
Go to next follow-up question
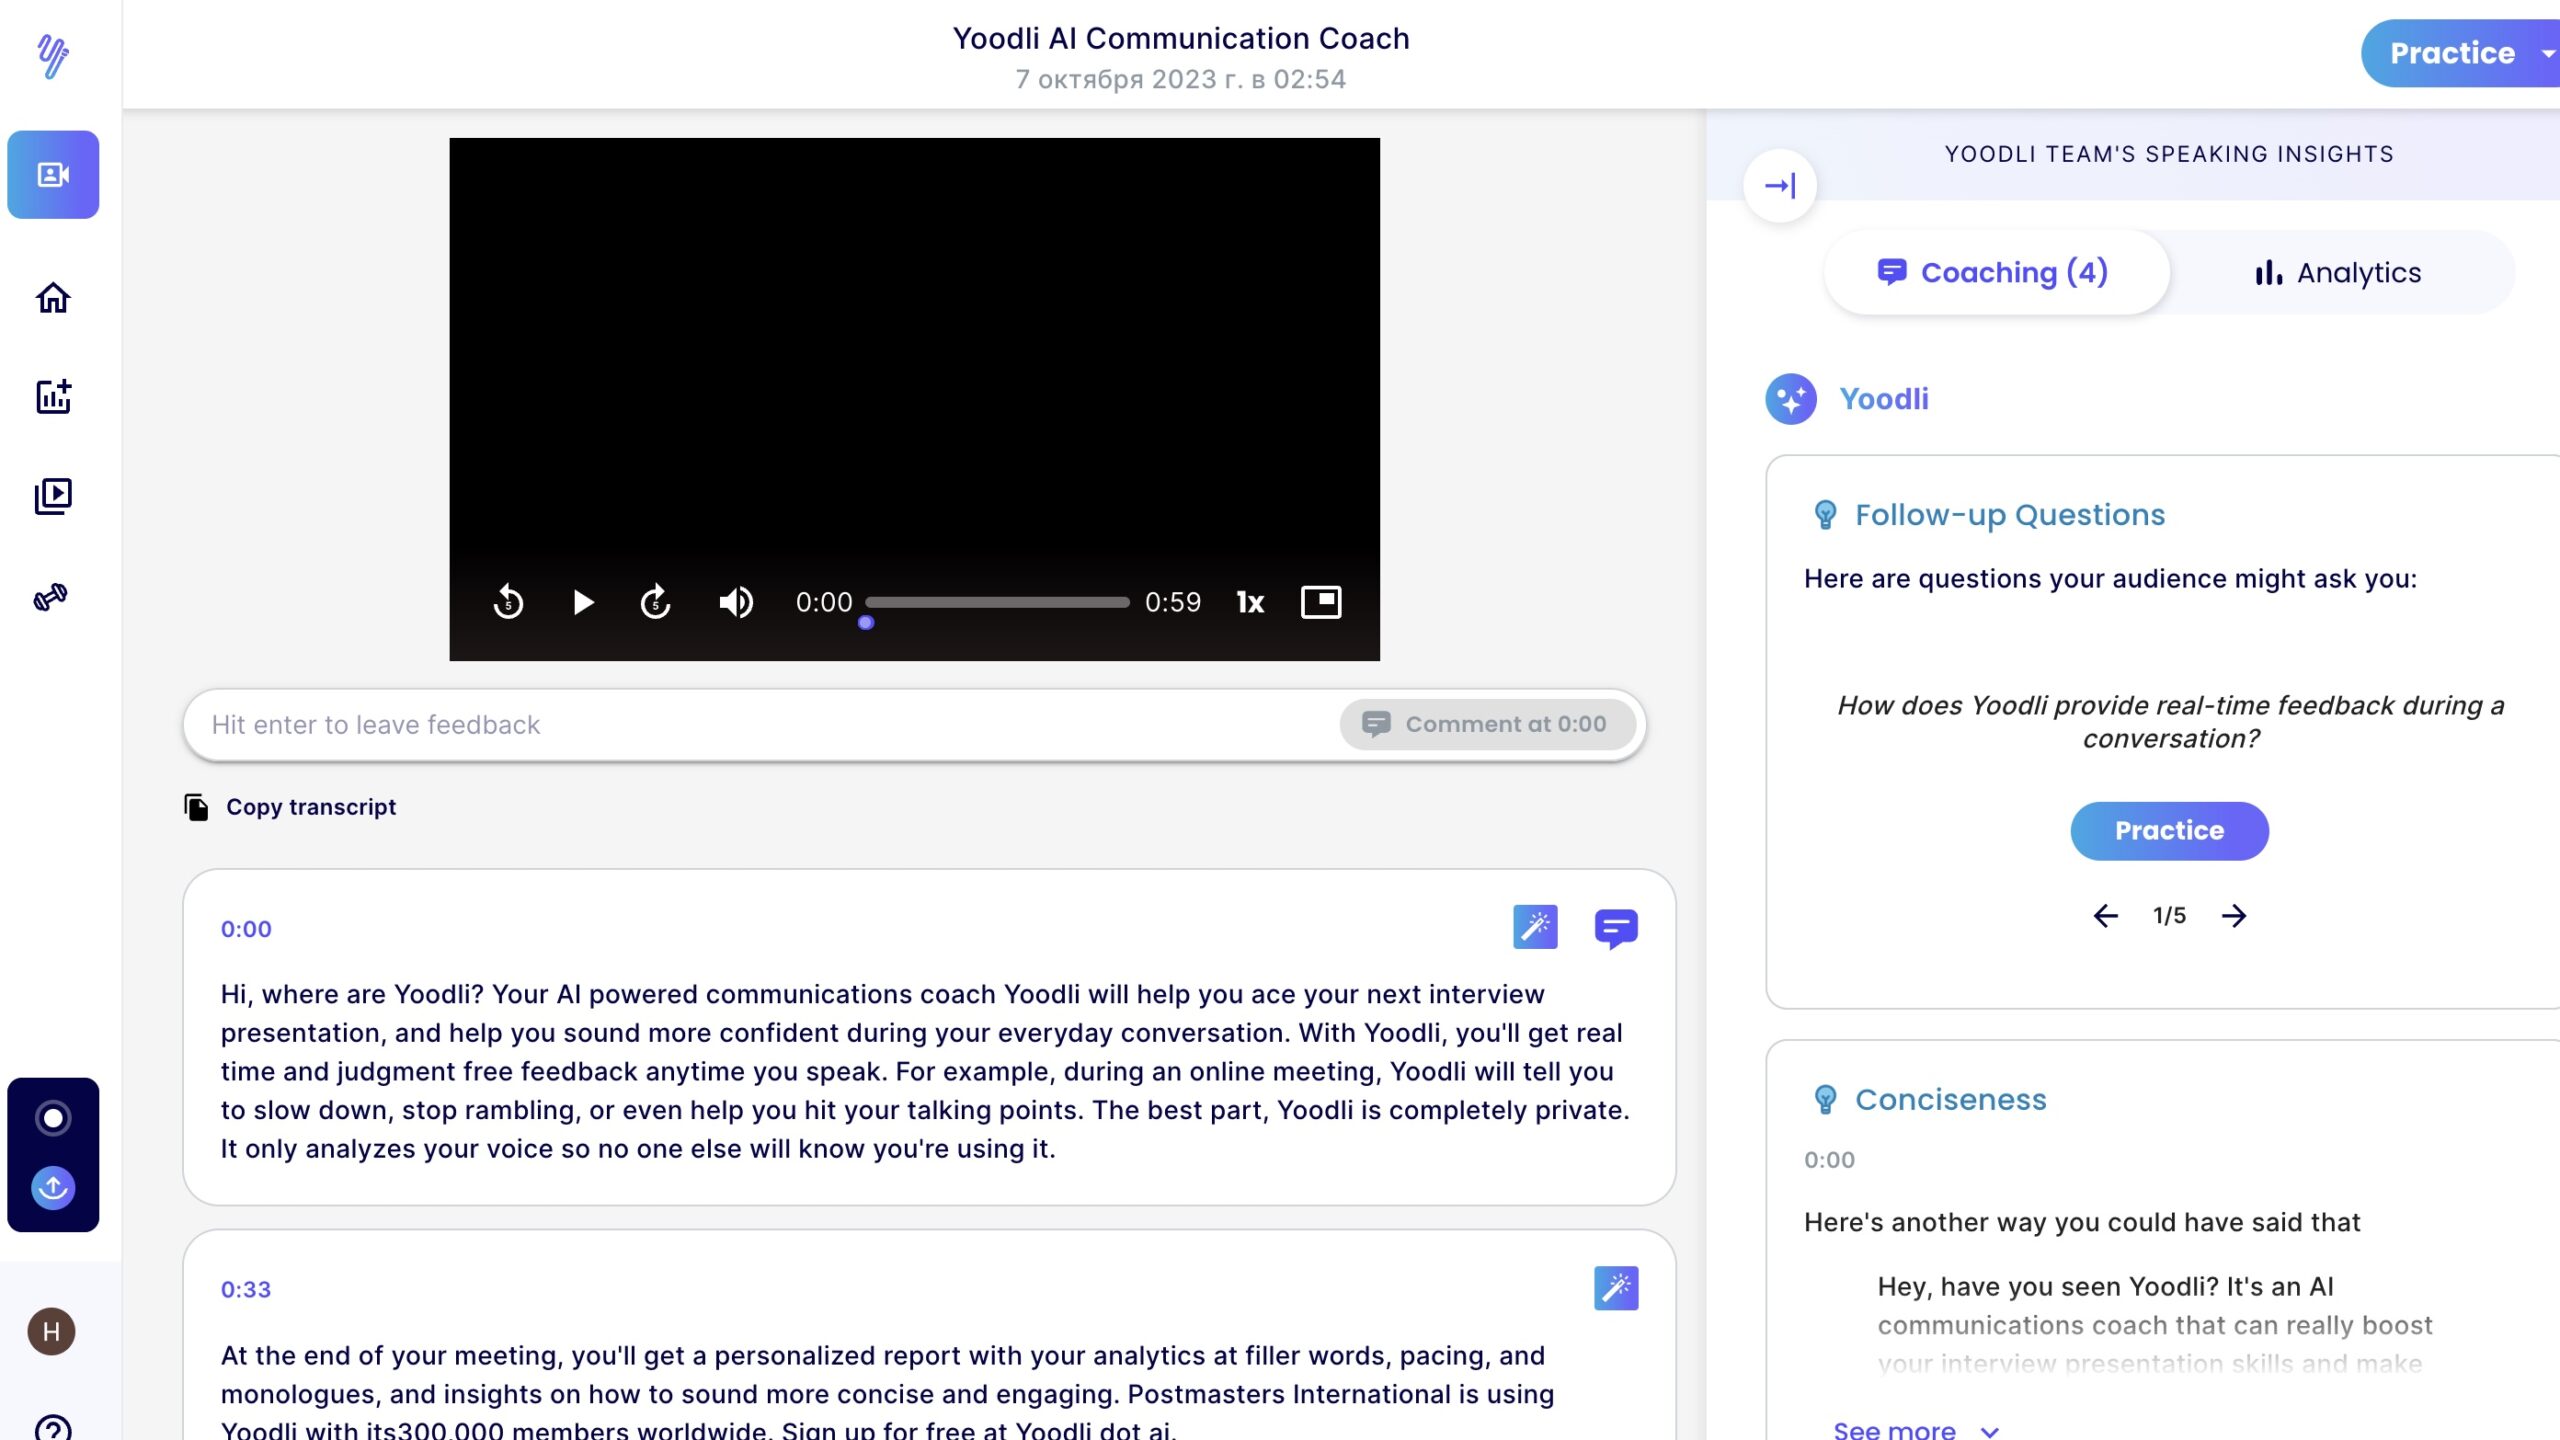click(2234, 915)
